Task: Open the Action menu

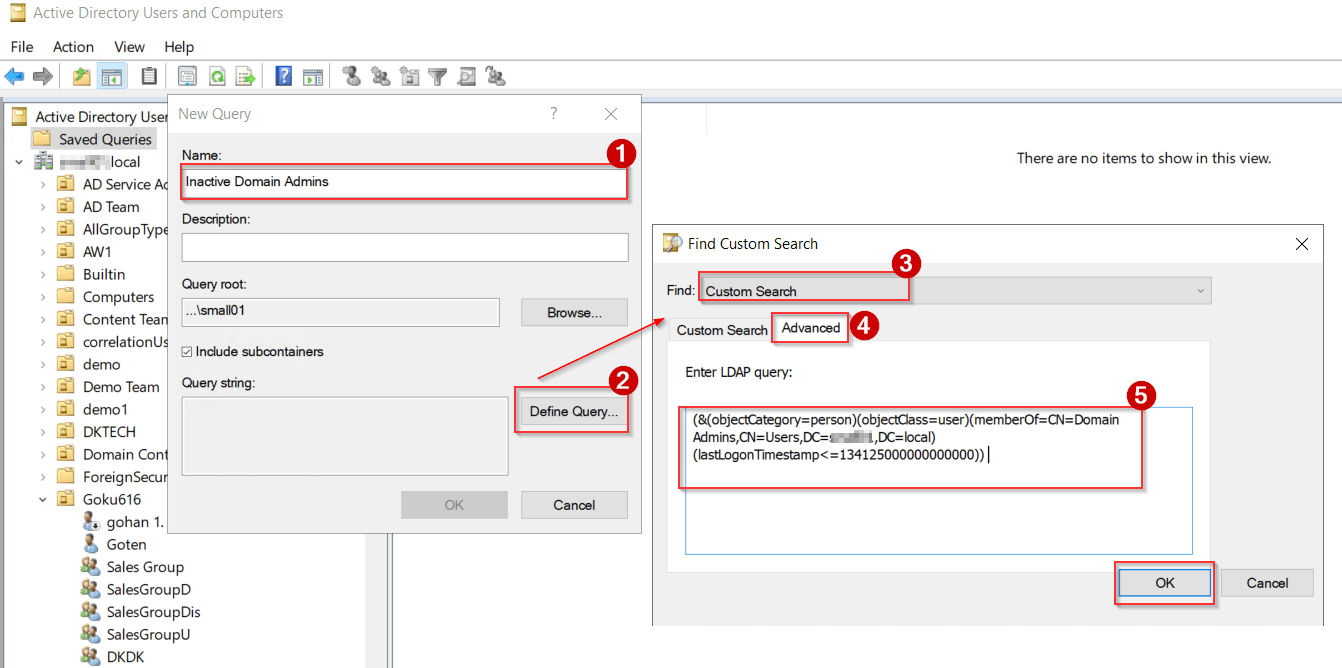Action: [73, 47]
